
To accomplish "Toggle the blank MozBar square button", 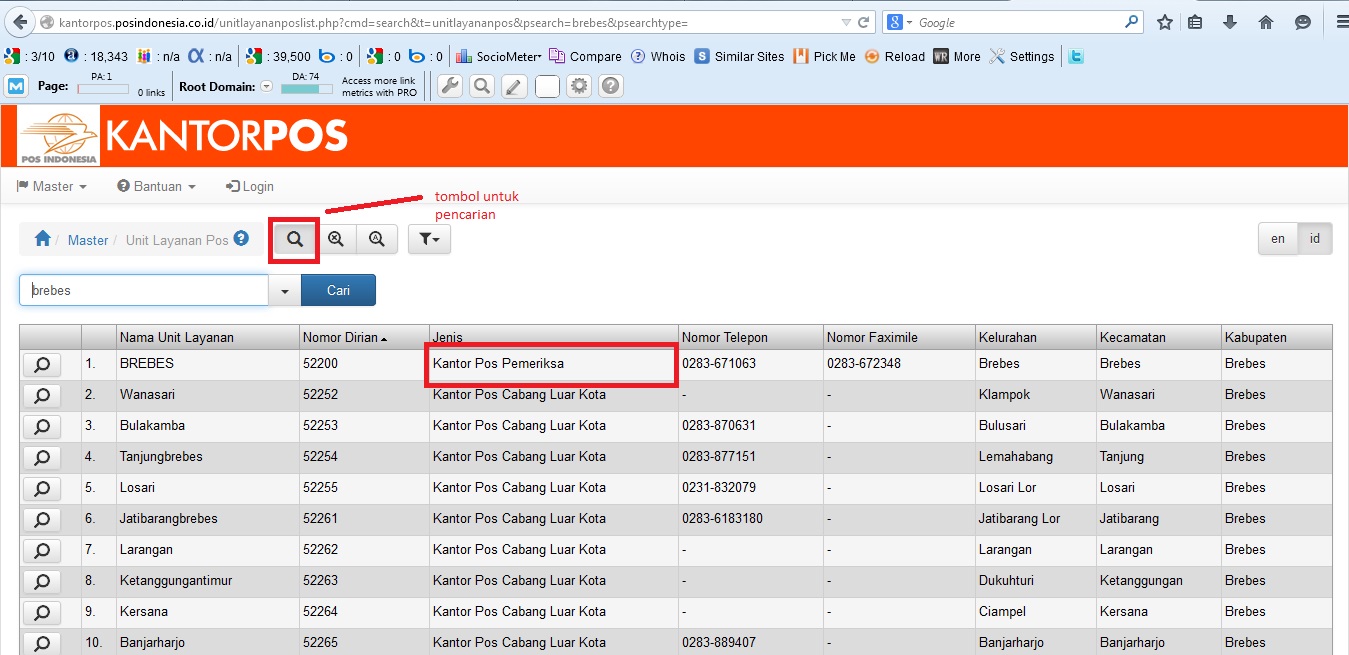I will pyautogui.click(x=547, y=86).
